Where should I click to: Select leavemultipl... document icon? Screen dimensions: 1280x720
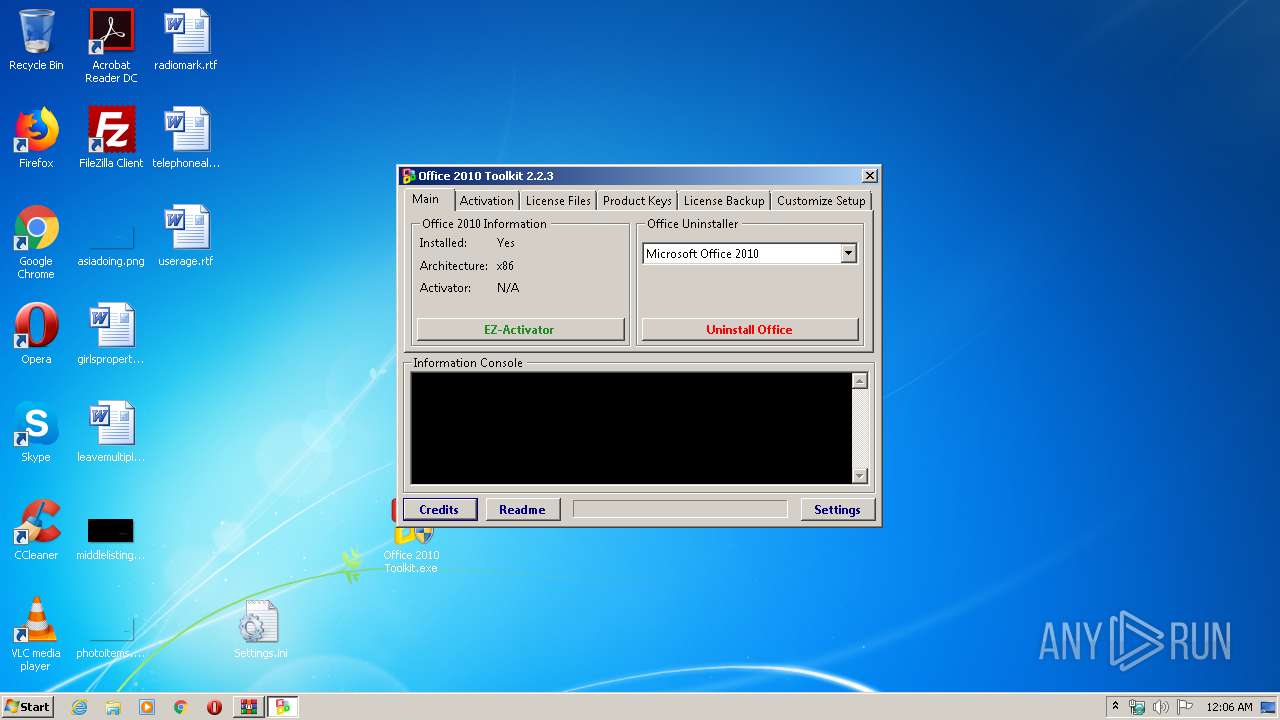(x=111, y=432)
